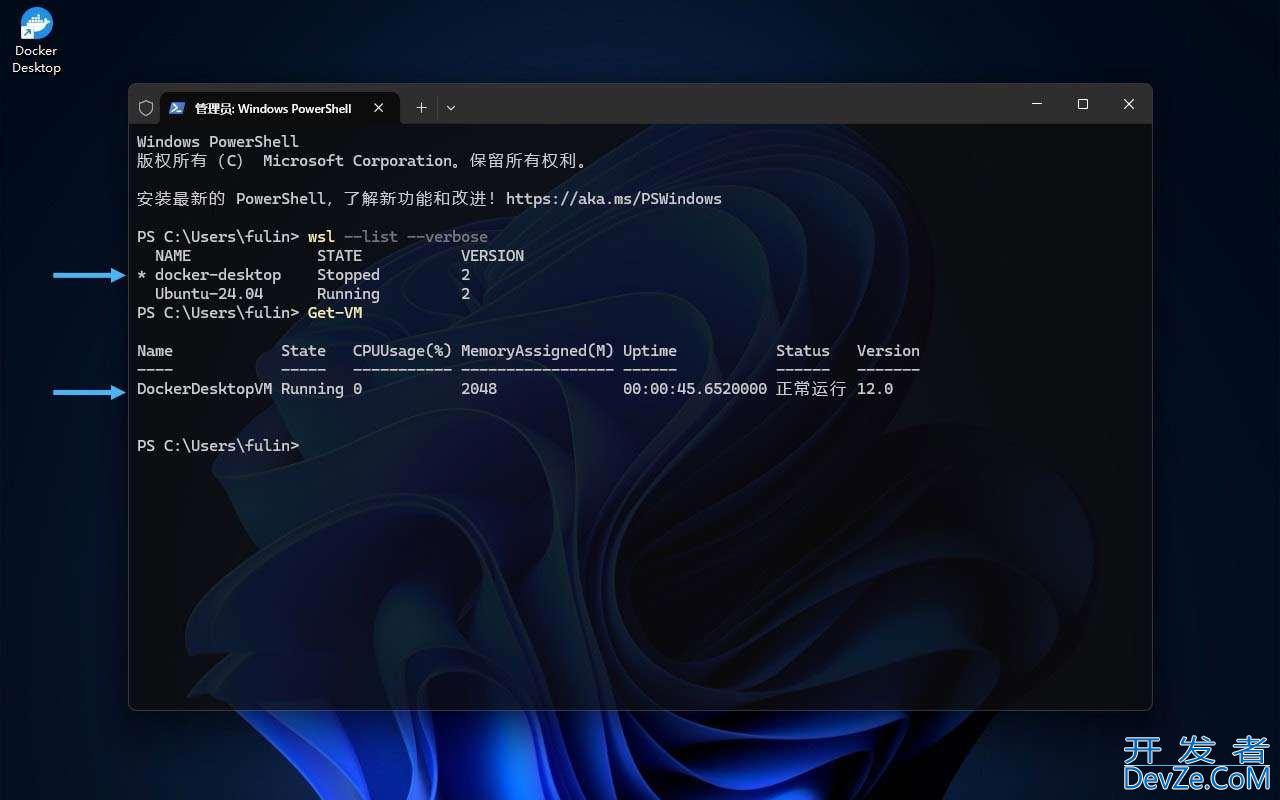
Task: Click the 'CPUUsage(%)' column header
Action: pyautogui.click(x=402, y=351)
